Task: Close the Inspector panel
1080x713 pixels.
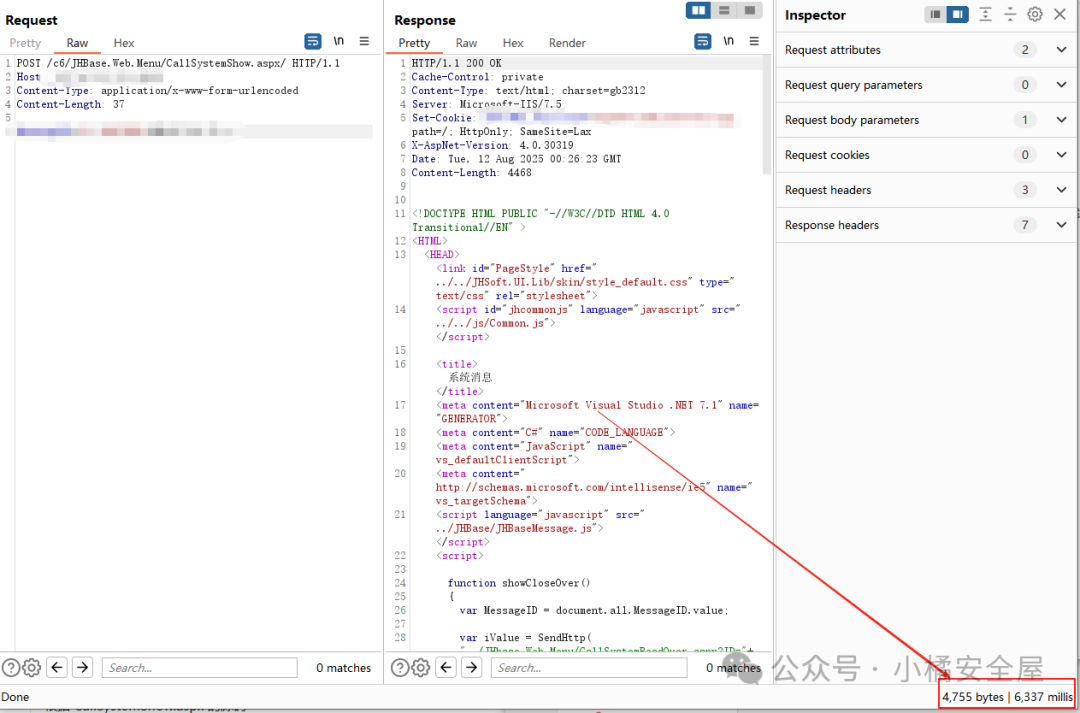Action: [1060, 14]
